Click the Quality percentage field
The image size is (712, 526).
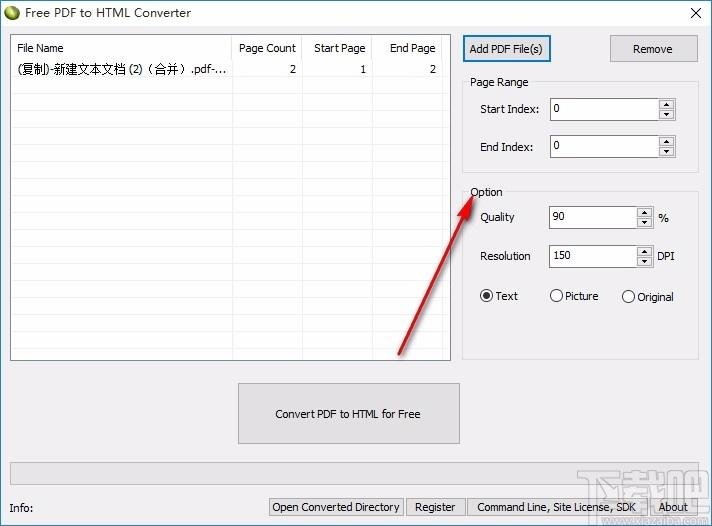click(x=593, y=217)
